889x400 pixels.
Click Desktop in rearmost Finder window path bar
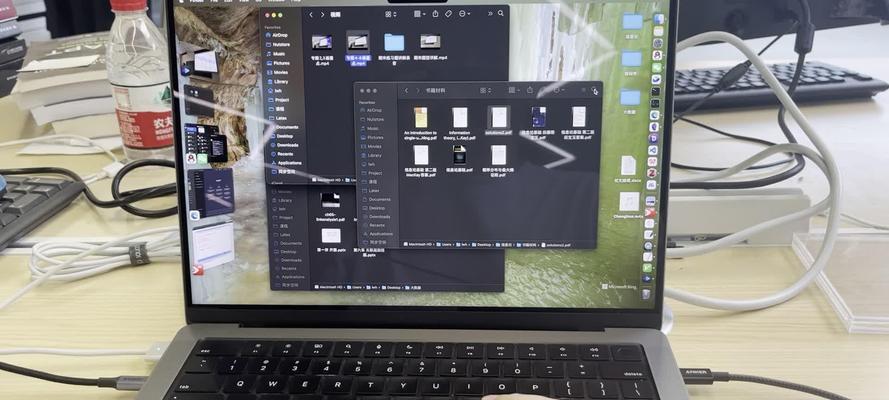click(x=391, y=287)
